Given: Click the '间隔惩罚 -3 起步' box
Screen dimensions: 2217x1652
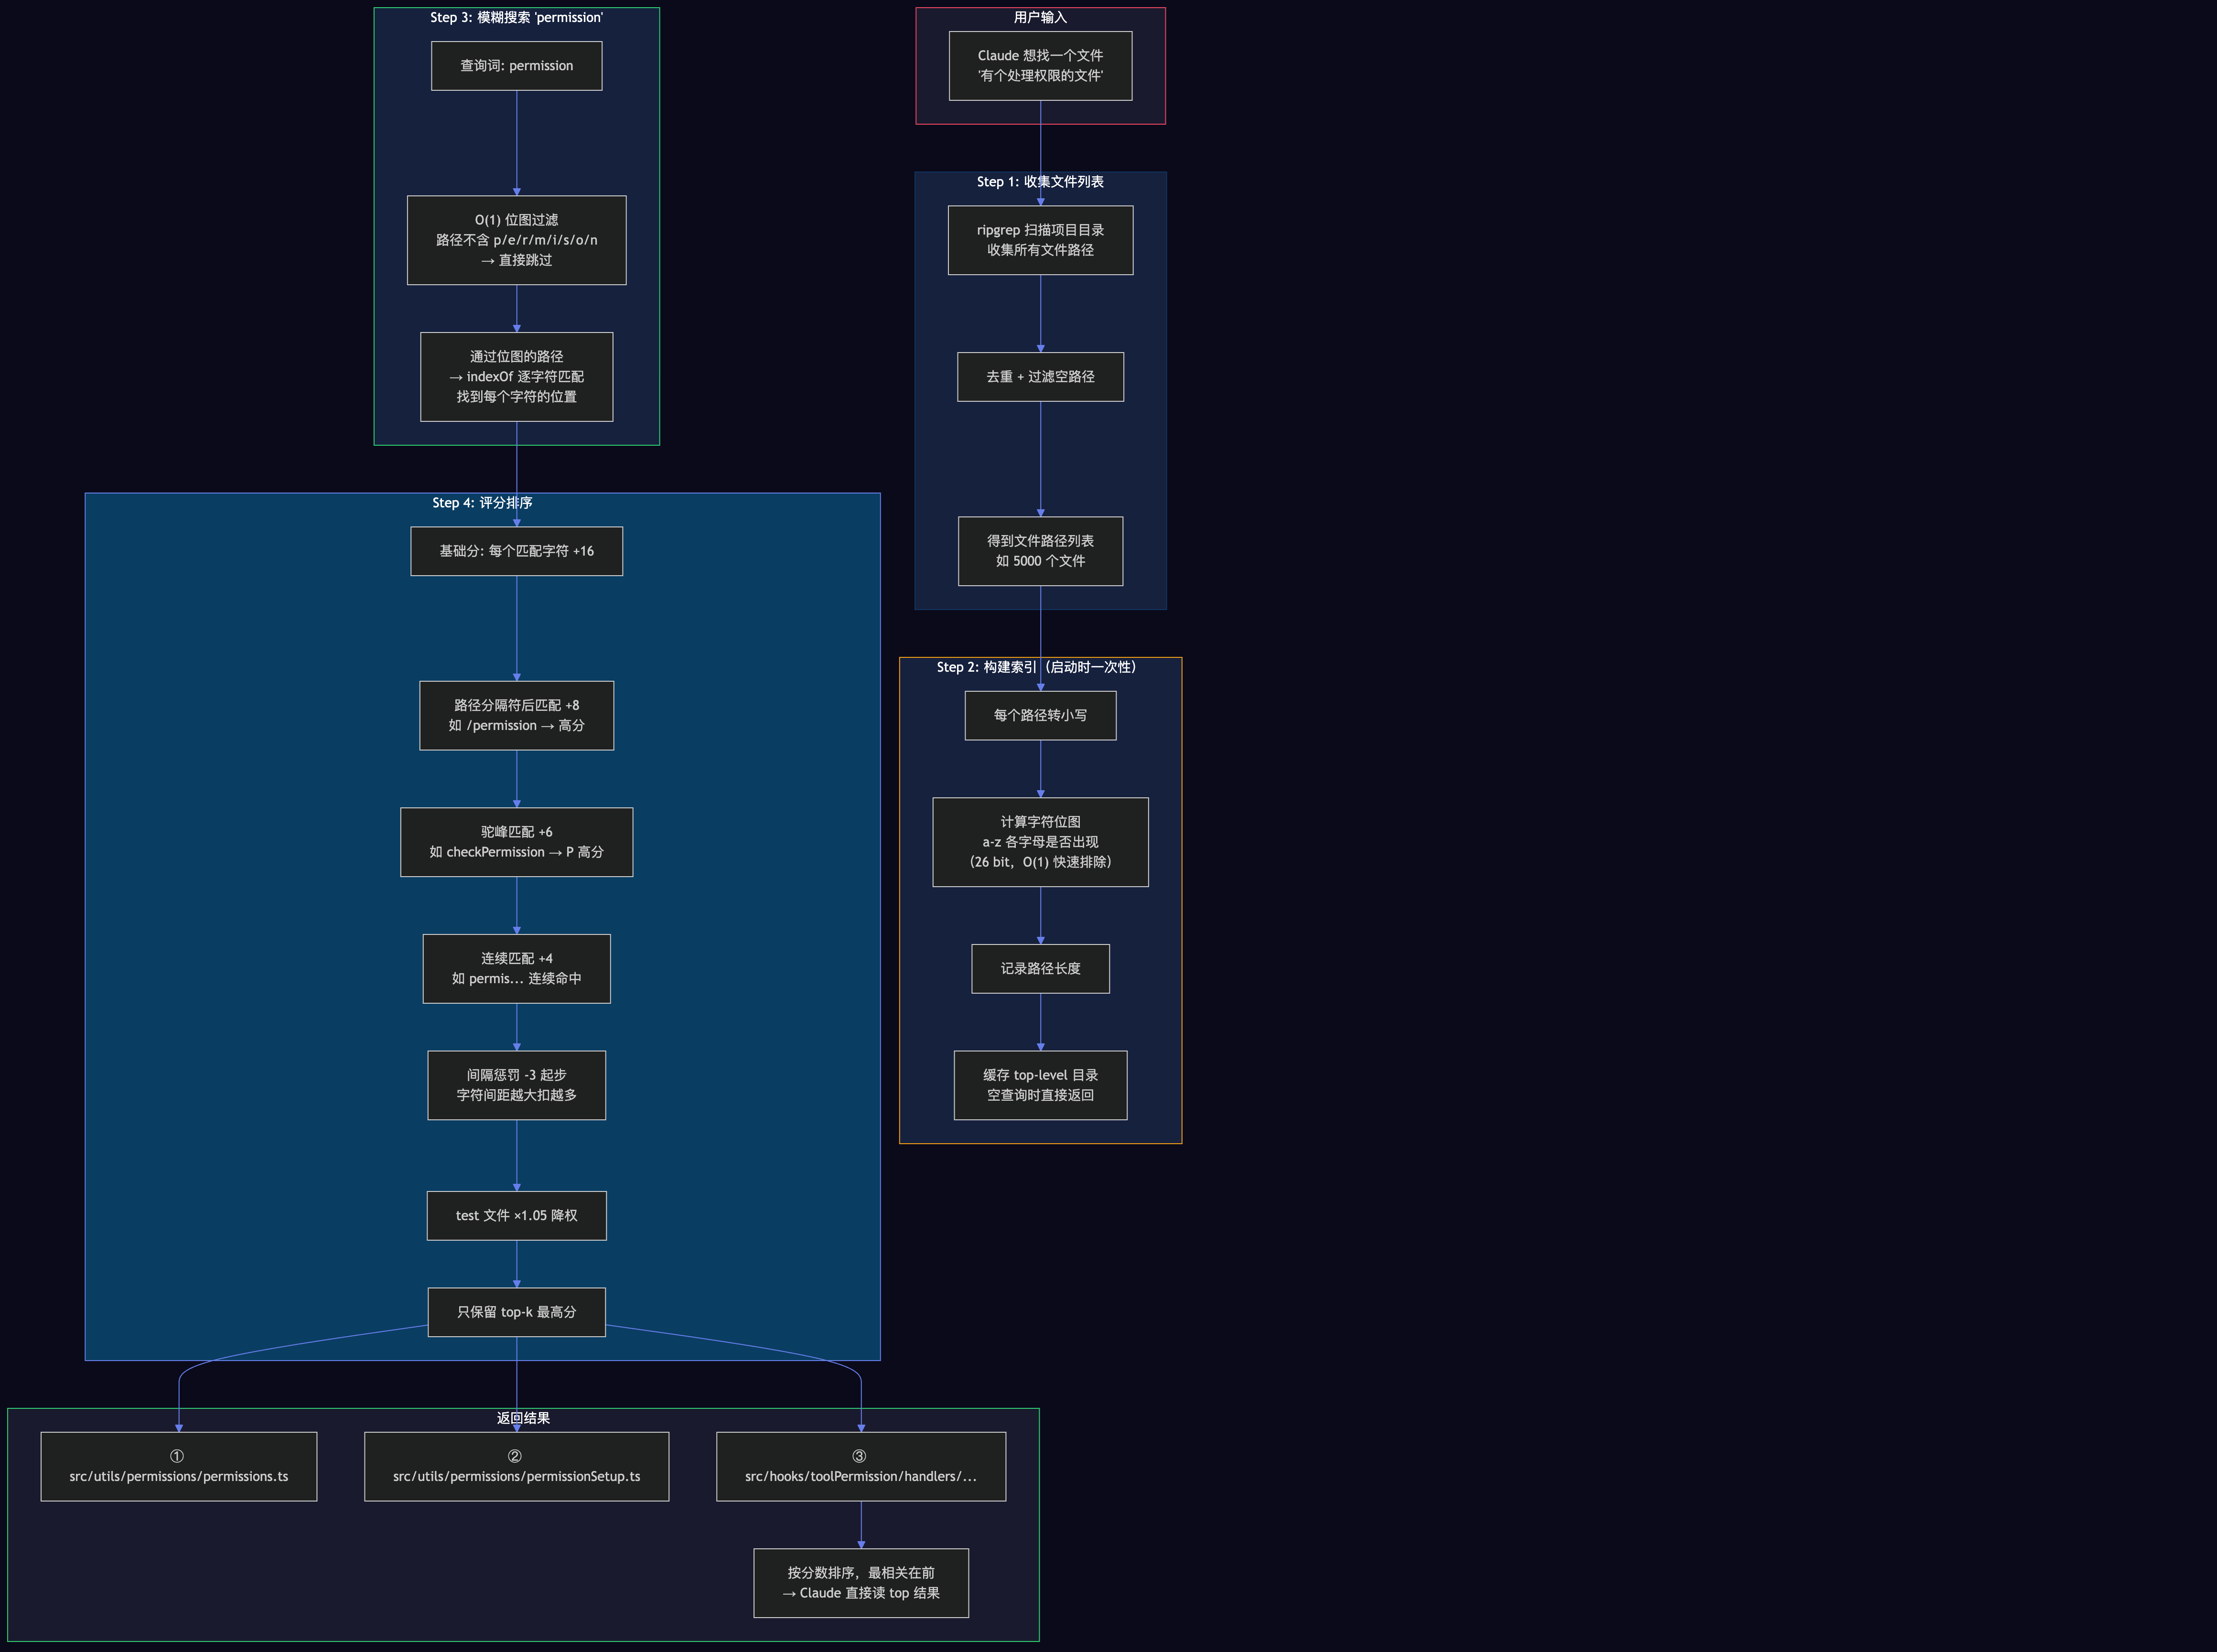Looking at the screenshot, I should (516, 1085).
